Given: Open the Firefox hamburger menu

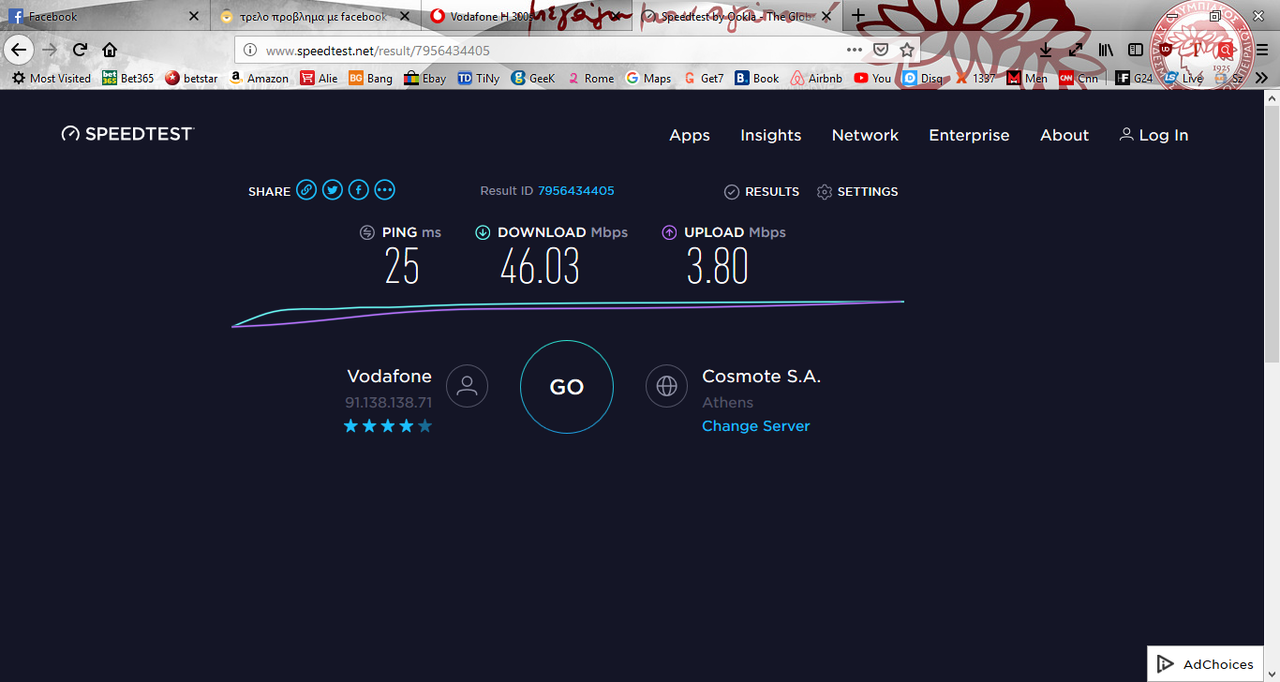Looking at the screenshot, I should pos(1262,49).
